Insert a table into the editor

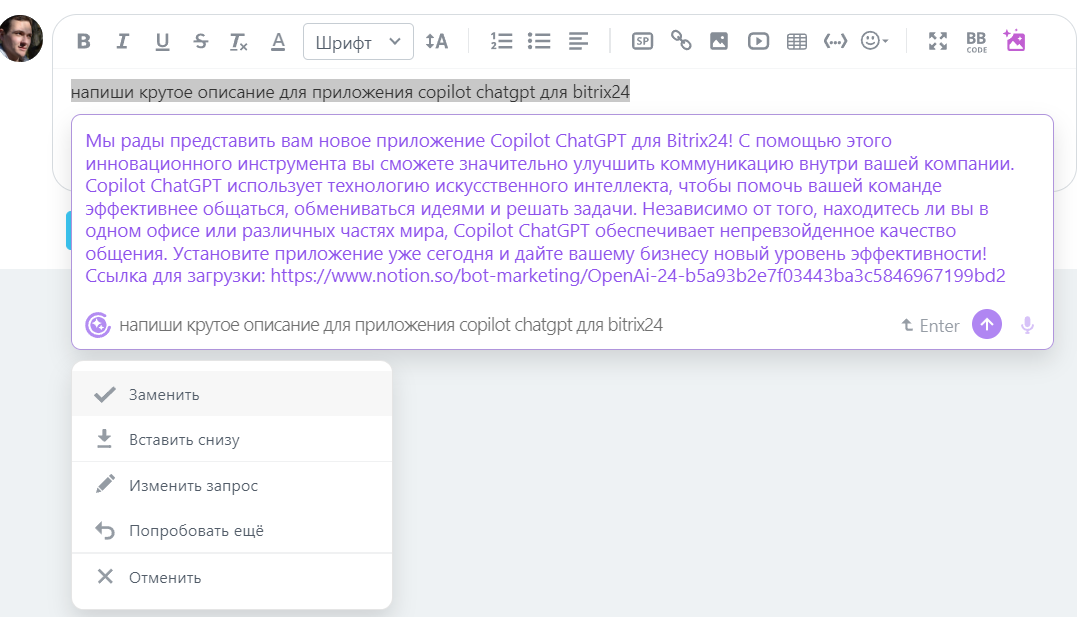pyautogui.click(x=797, y=41)
